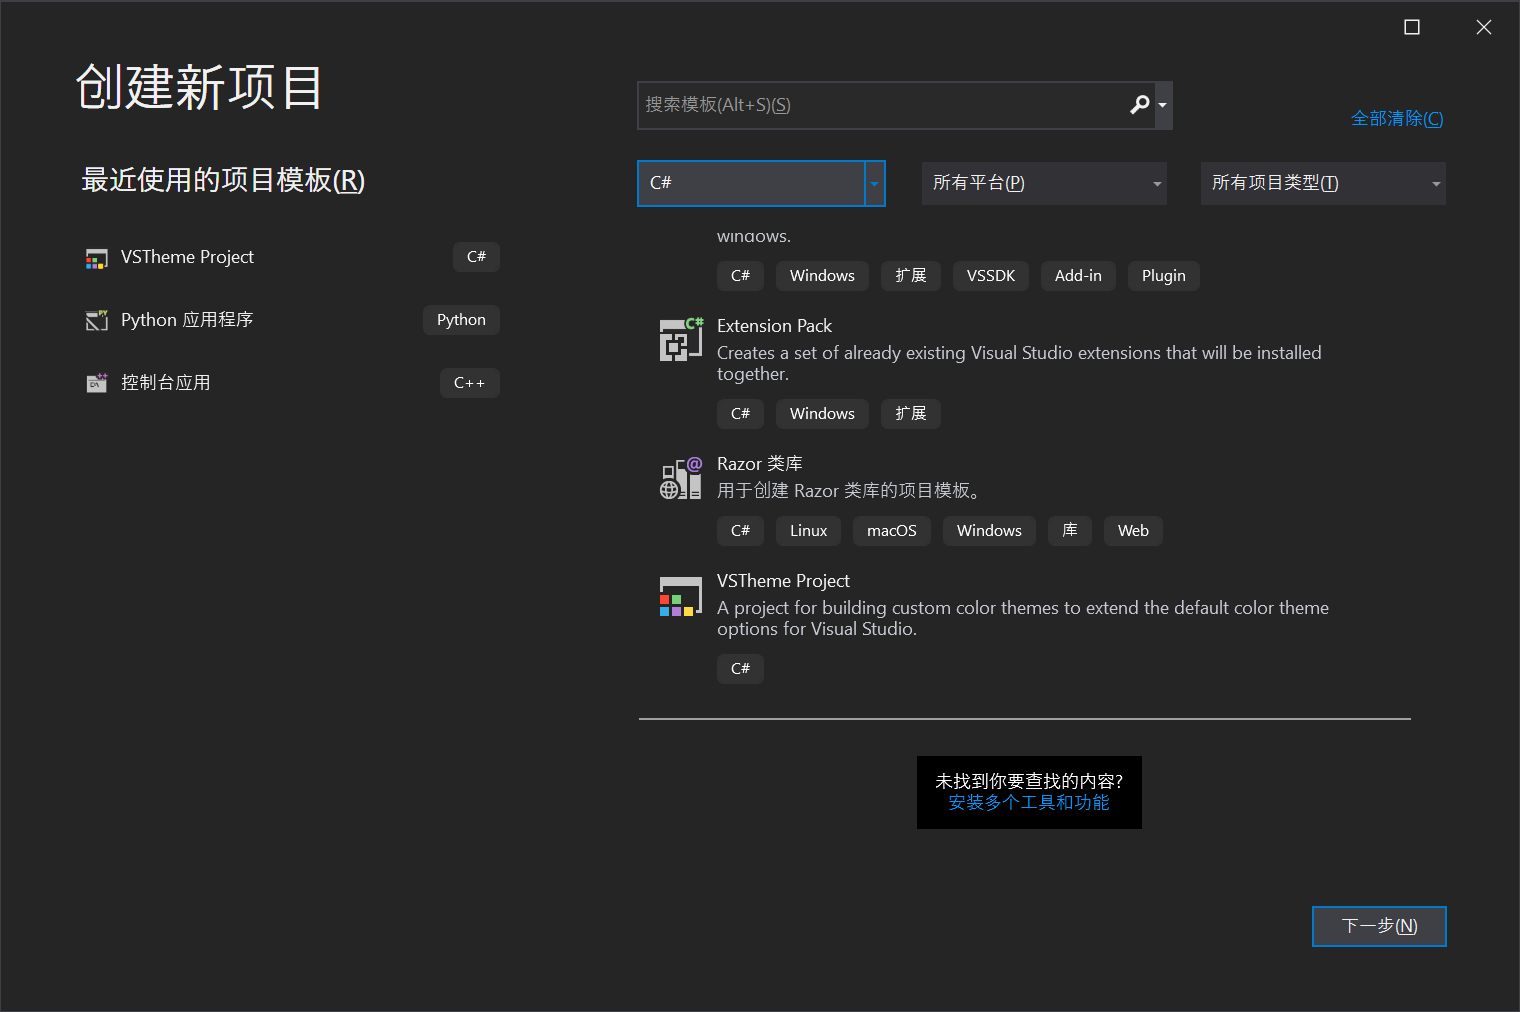This screenshot has width=1520, height=1012.
Task: Click the VSSDK tag
Action: tap(991, 276)
